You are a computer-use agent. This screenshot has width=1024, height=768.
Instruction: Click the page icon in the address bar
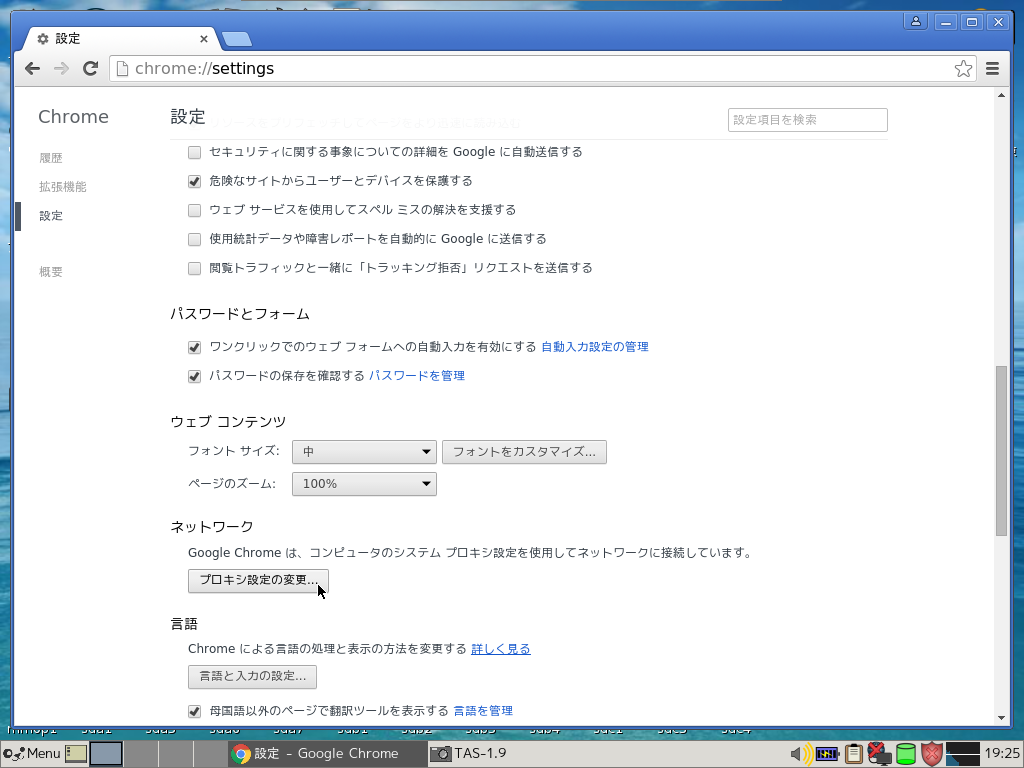pos(122,69)
